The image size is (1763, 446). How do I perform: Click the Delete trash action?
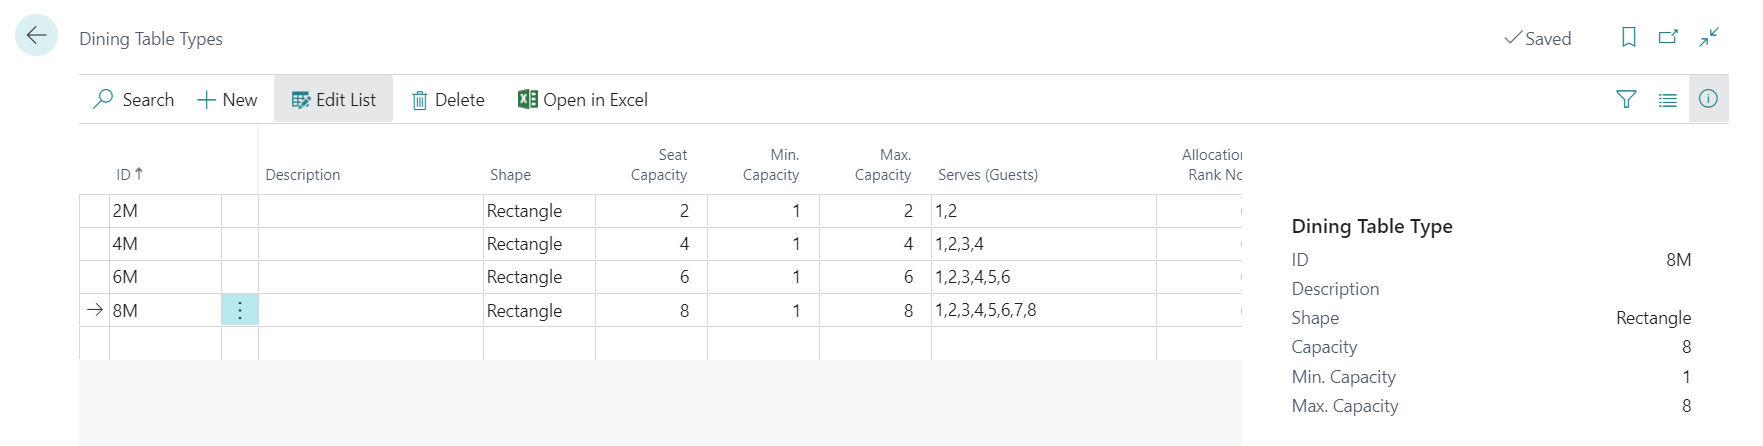[x=448, y=99]
